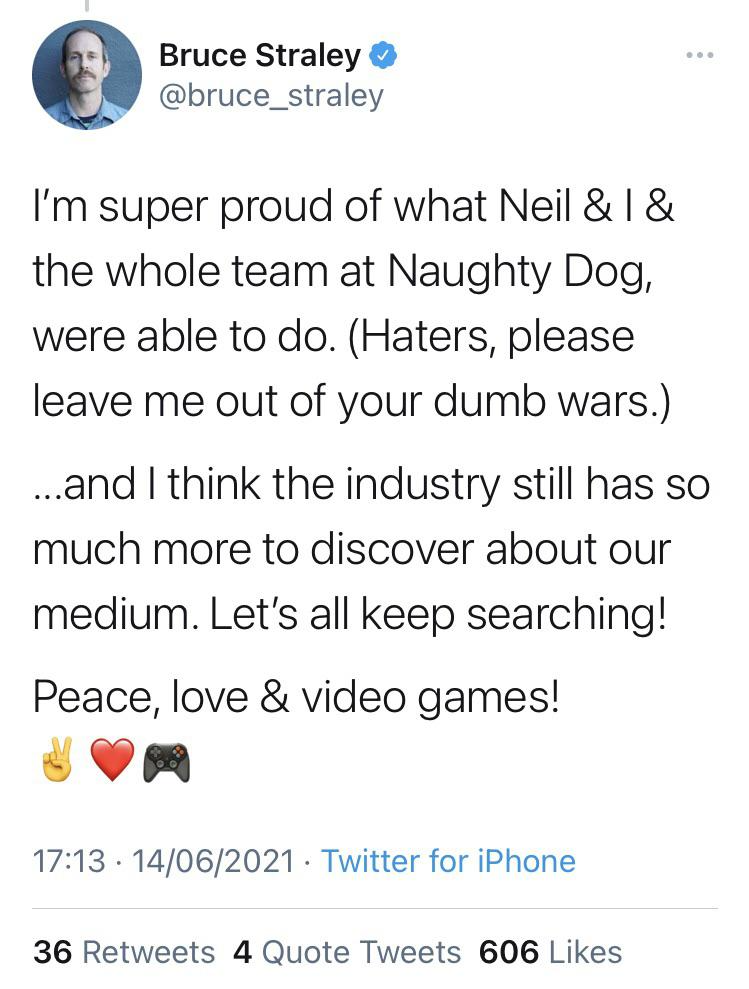Click the 17:13 tweet time
Image resolution: width=749 pixels, height=989 pixels.
click(x=69, y=861)
